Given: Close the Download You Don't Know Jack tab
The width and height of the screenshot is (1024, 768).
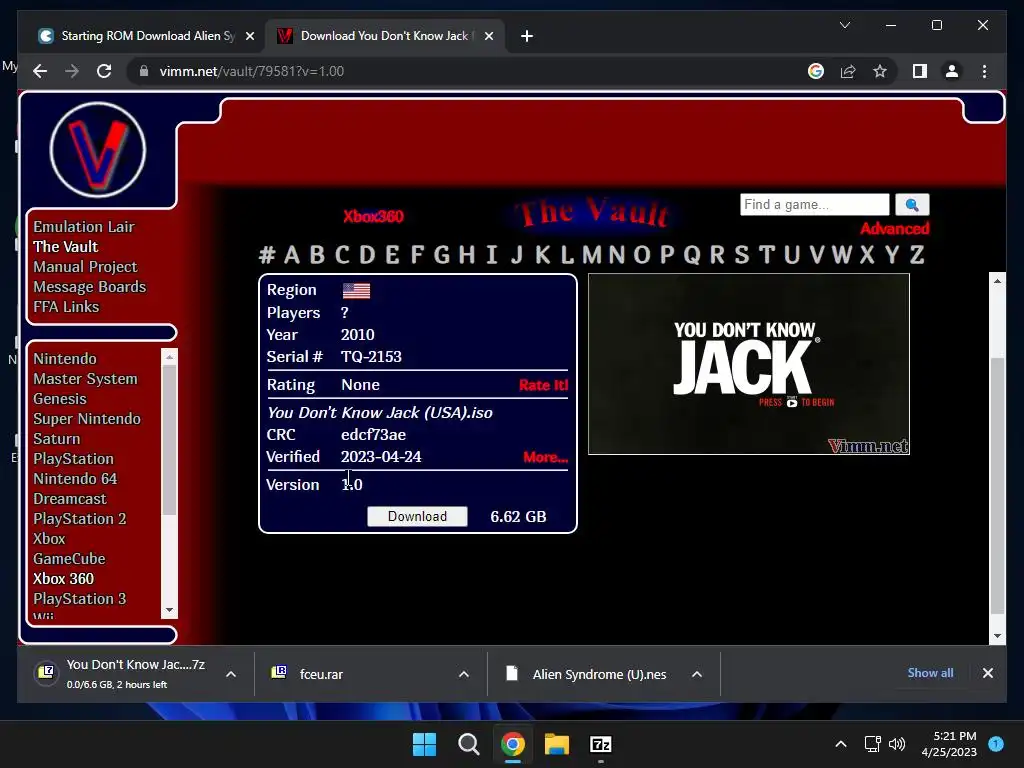Looking at the screenshot, I should pyautogui.click(x=488, y=36).
